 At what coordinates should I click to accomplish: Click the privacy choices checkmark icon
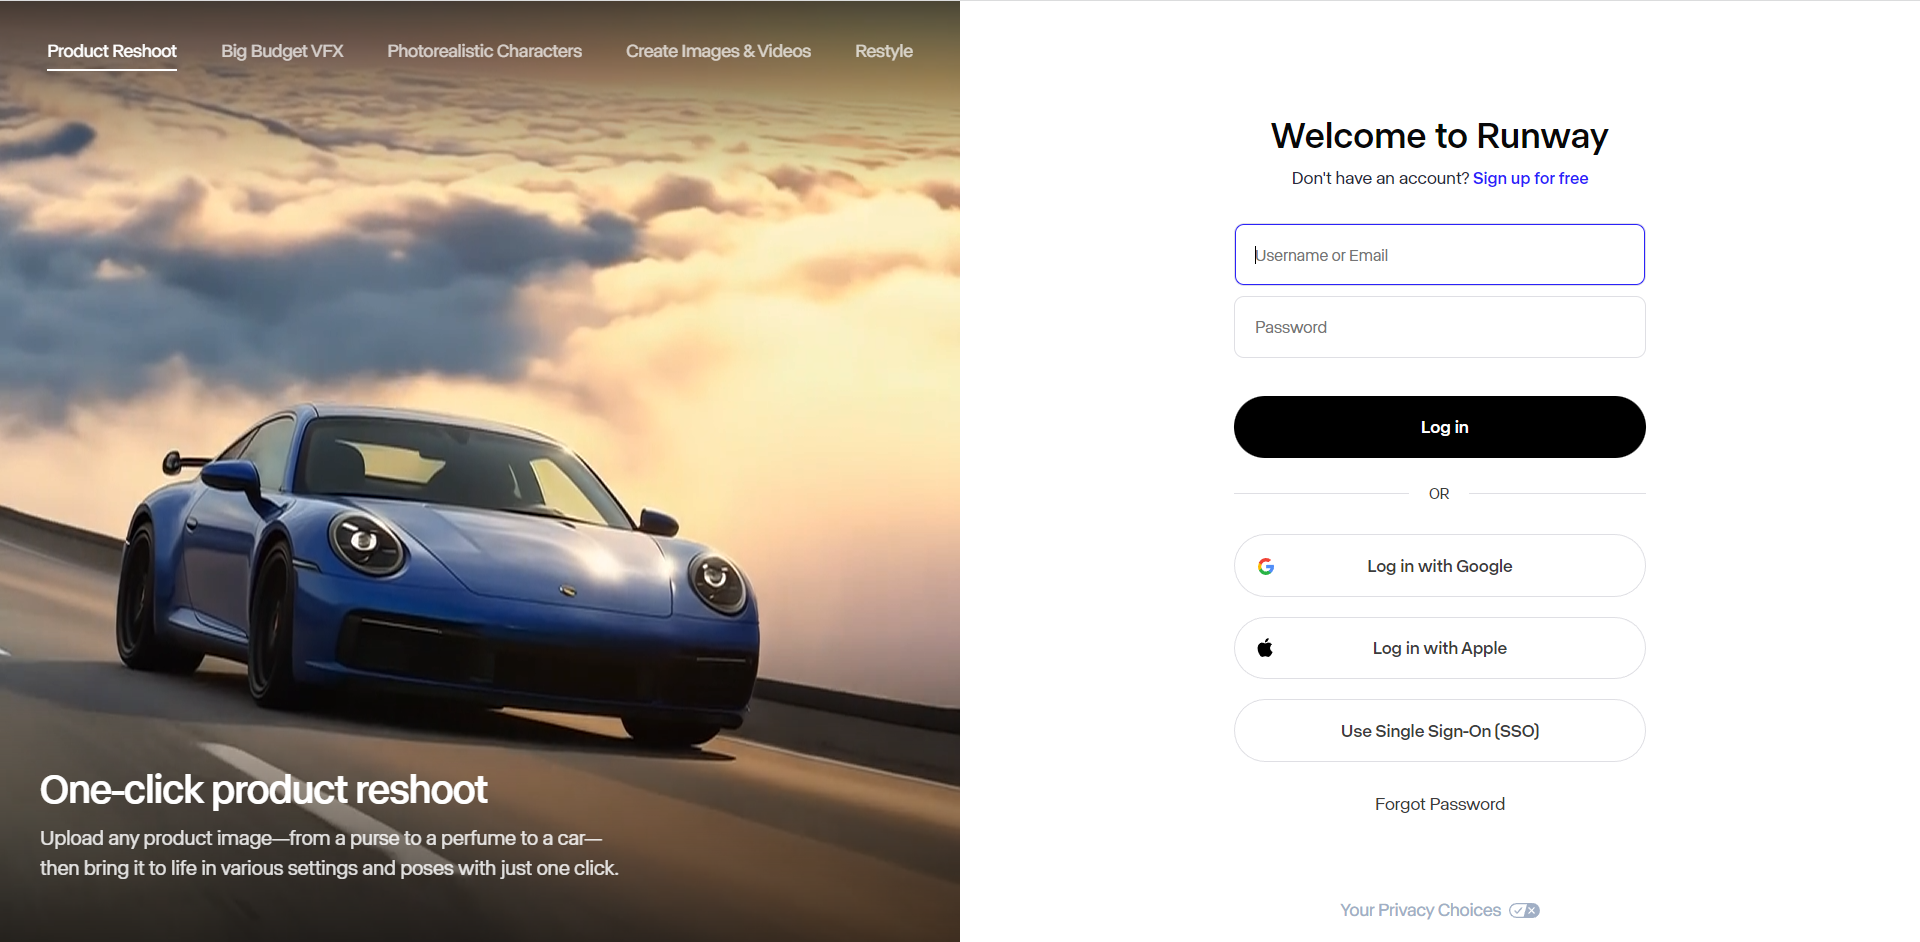1524,910
